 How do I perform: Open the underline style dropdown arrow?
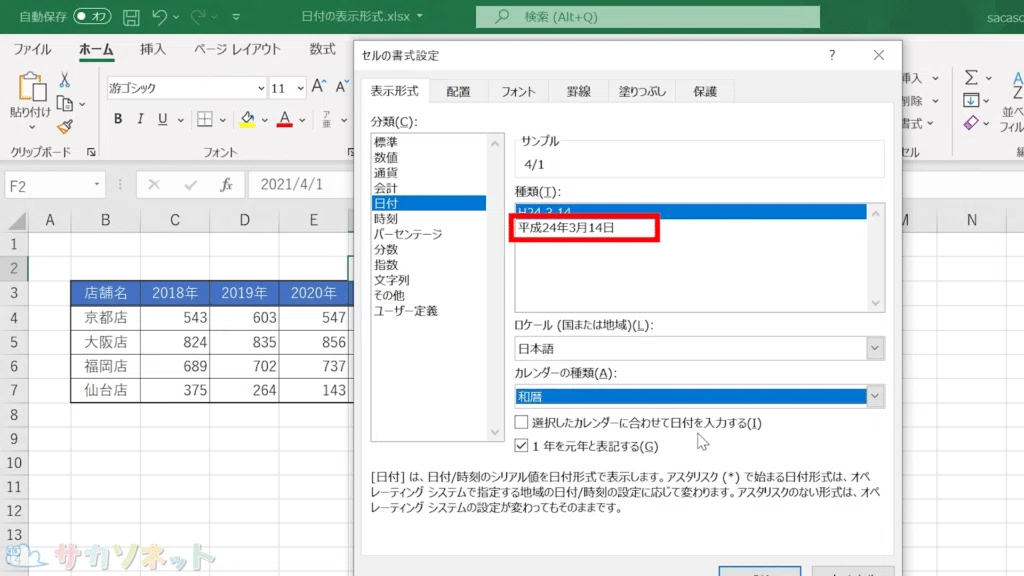(180, 120)
